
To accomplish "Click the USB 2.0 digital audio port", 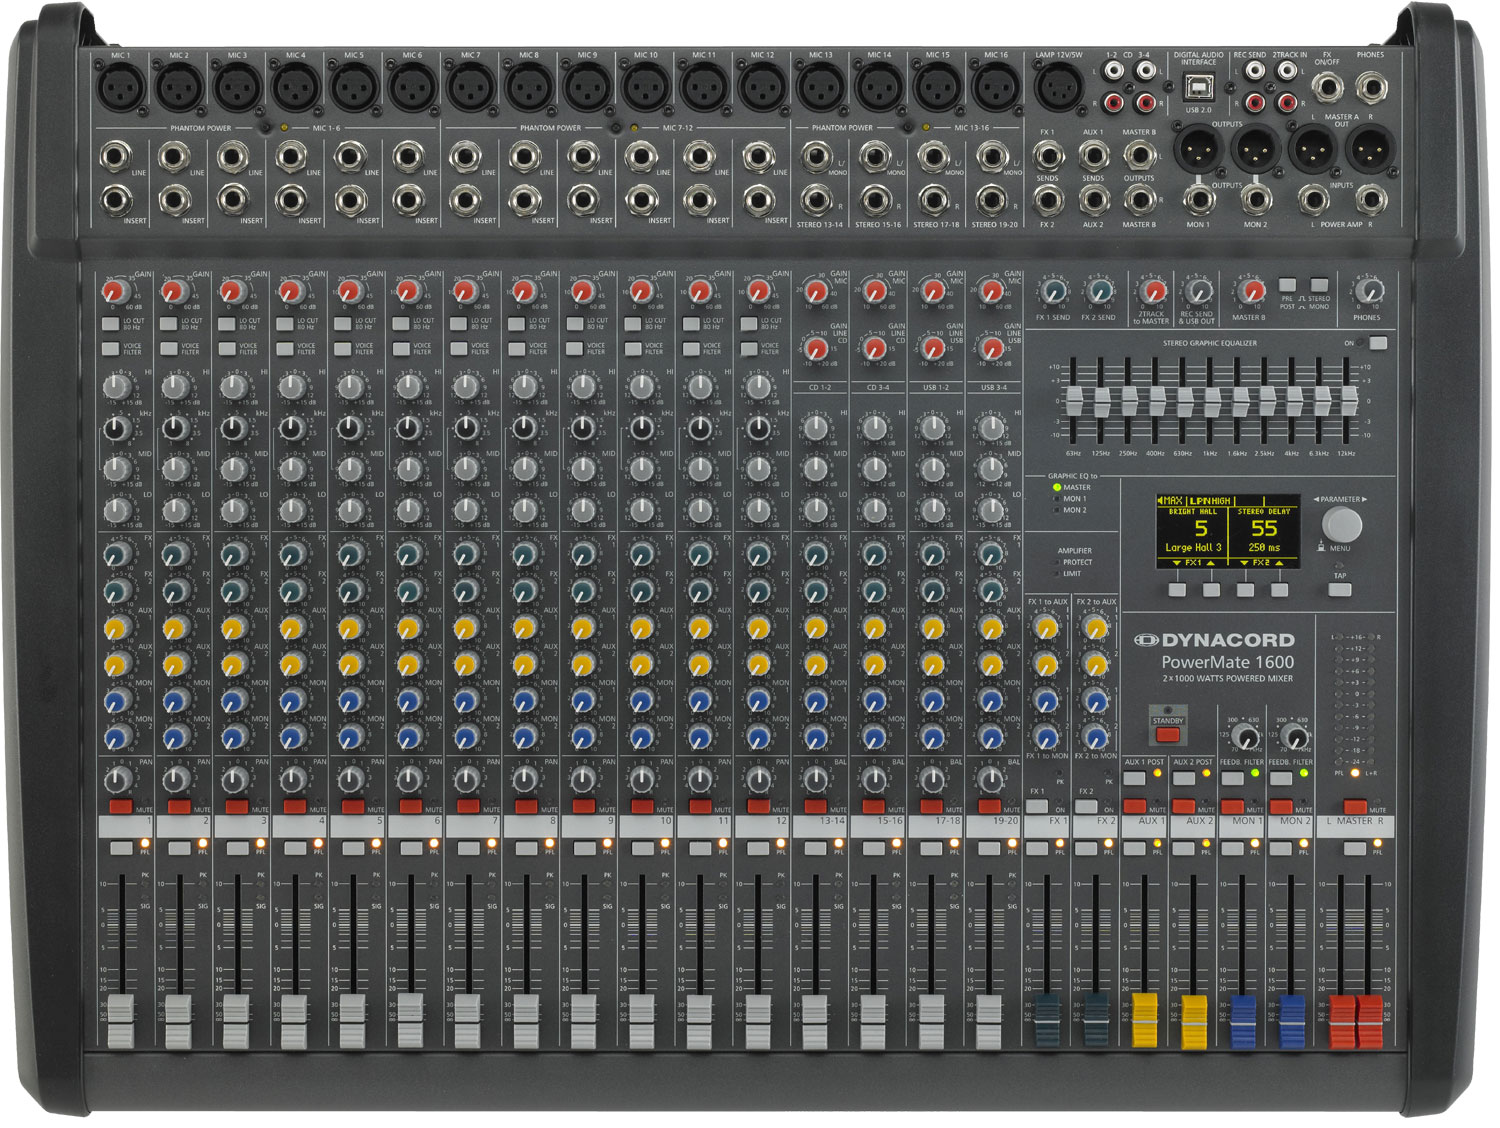I will 1198,88.
